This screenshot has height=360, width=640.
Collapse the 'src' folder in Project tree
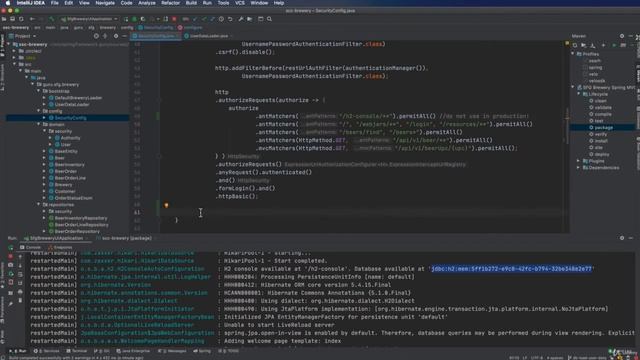(x=14, y=64)
